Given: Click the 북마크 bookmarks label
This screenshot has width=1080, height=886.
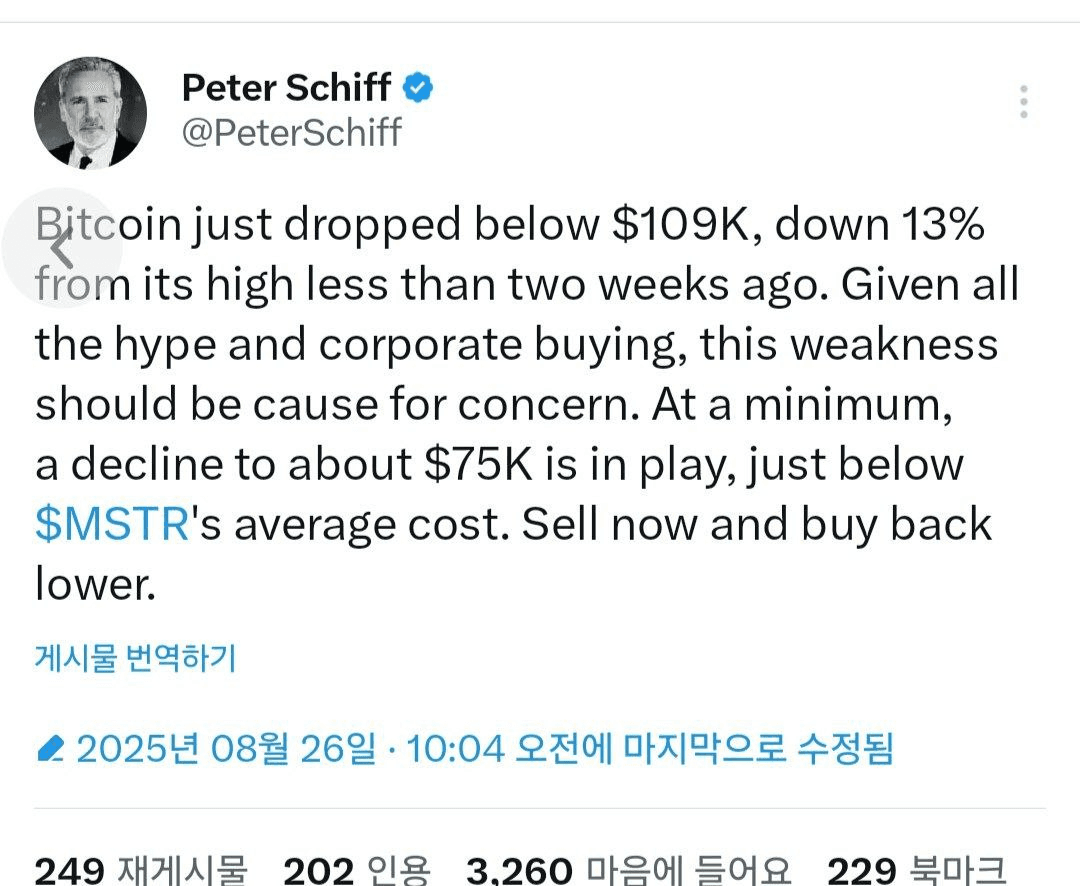Looking at the screenshot, I should pos(957,871).
